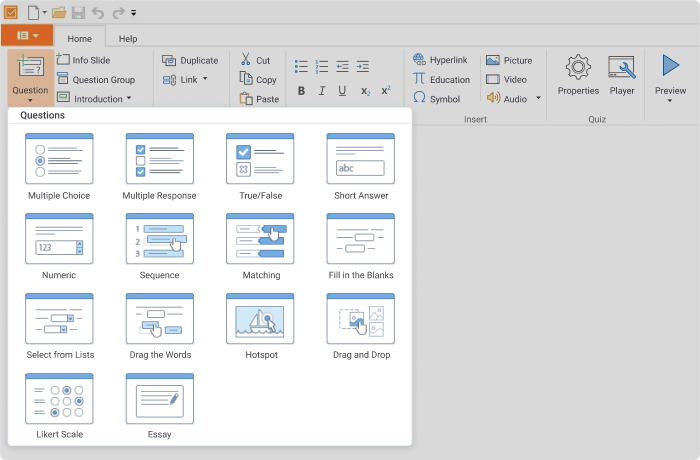Viewport: 700px width, 460px height.
Task: Click the Hyperlink insert icon
Action: tap(419, 59)
